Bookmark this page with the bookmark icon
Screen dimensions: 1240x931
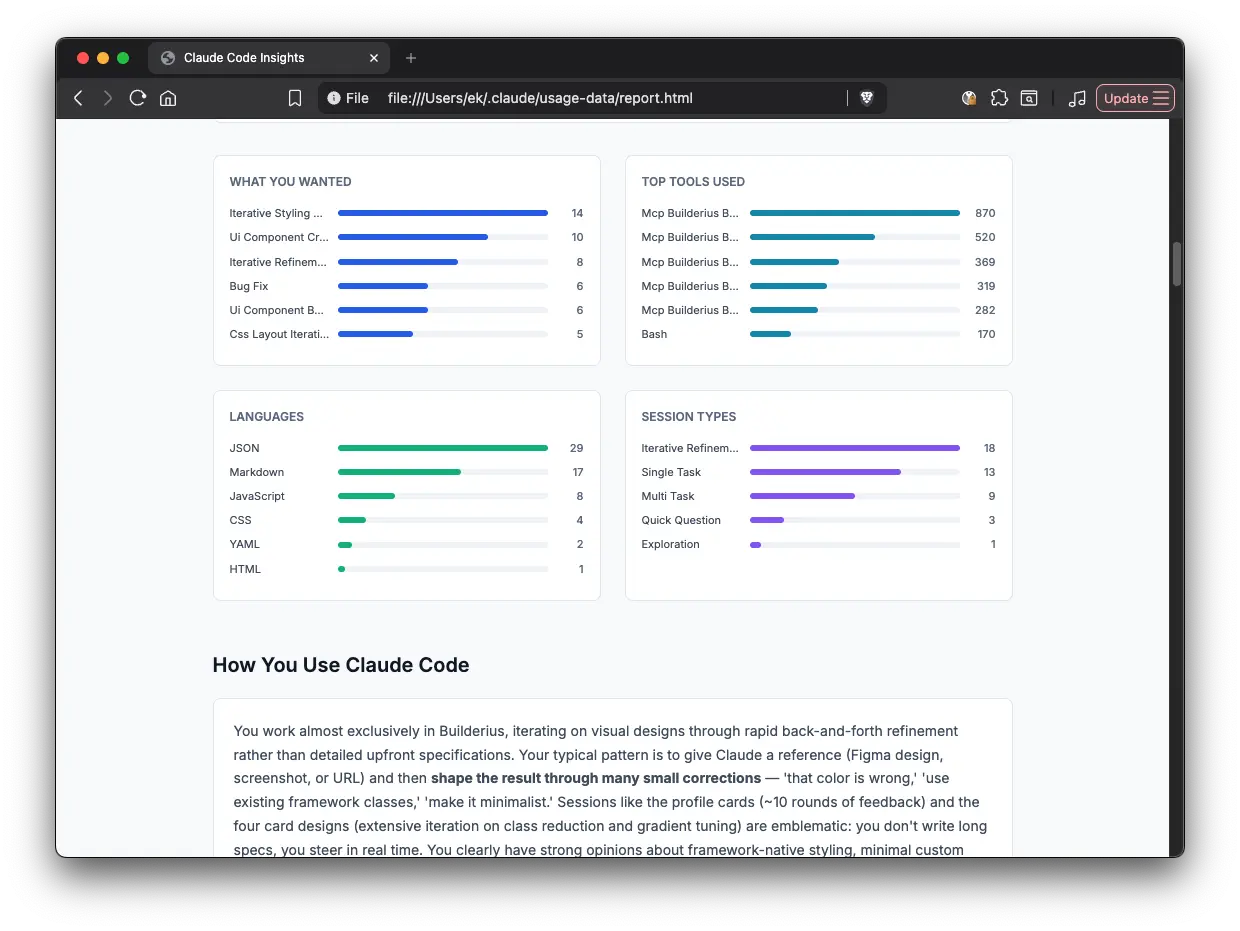(x=295, y=98)
